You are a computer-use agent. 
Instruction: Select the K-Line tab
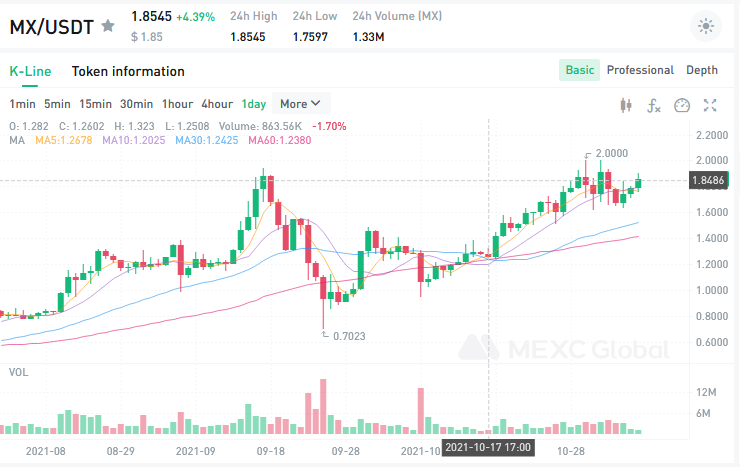point(29,72)
